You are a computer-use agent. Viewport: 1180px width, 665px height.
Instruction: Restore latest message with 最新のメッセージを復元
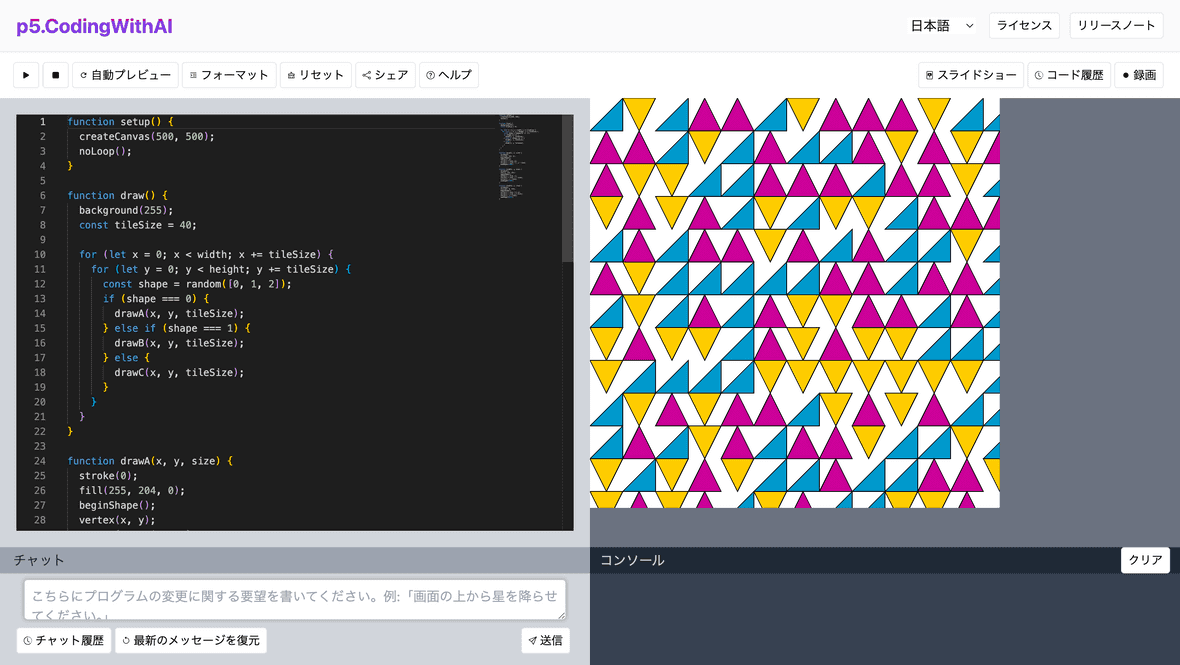190,640
